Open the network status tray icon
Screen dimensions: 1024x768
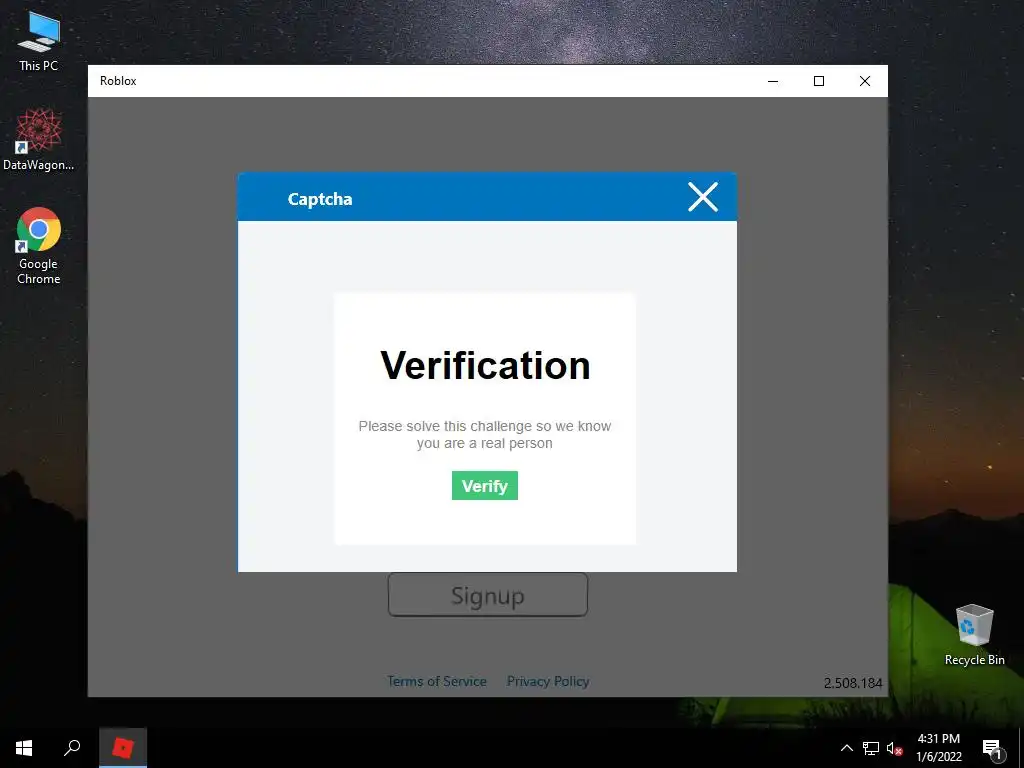(x=871, y=748)
